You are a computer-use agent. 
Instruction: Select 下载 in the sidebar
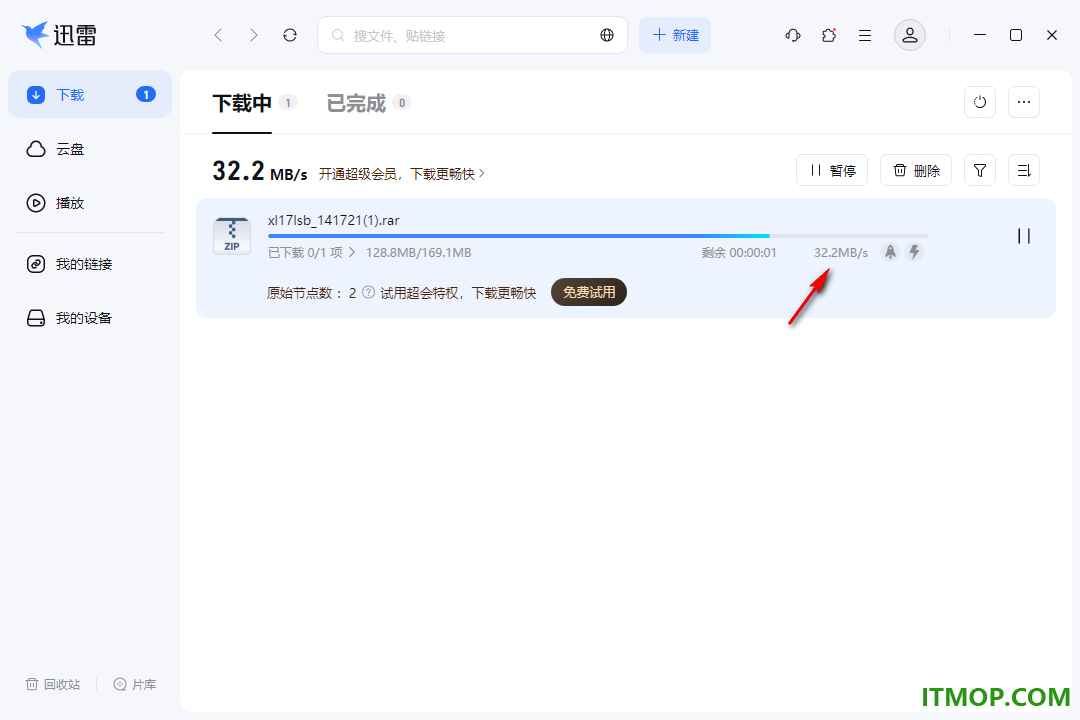pyautogui.click(x=90, y=94)
